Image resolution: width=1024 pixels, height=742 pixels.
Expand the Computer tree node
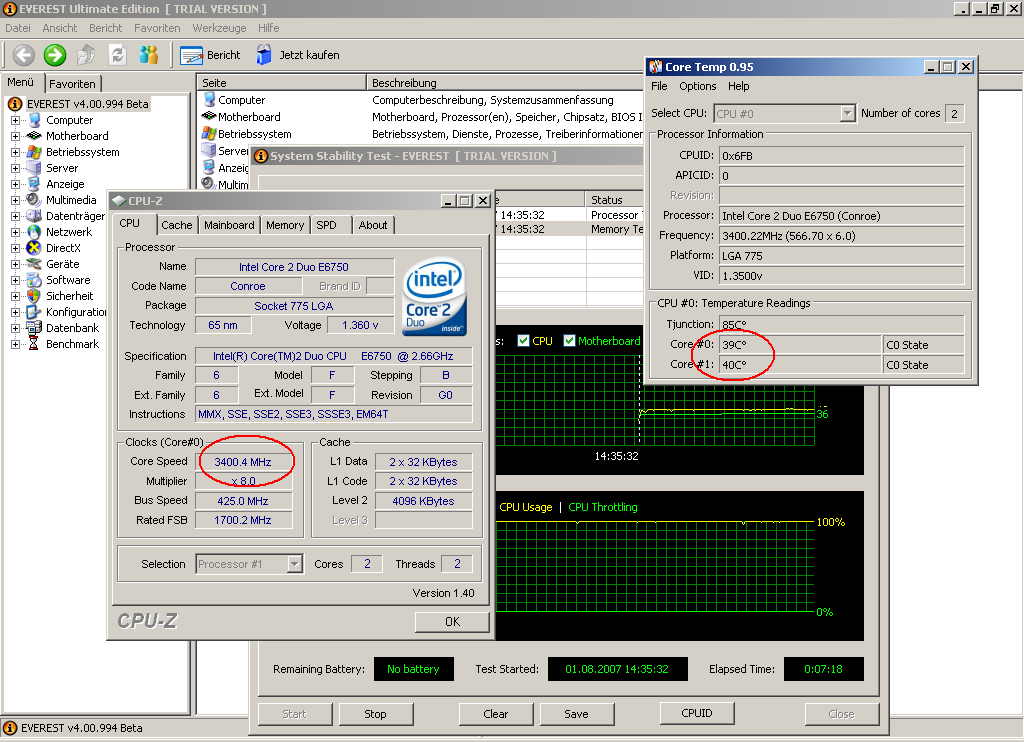coord(15,120)
